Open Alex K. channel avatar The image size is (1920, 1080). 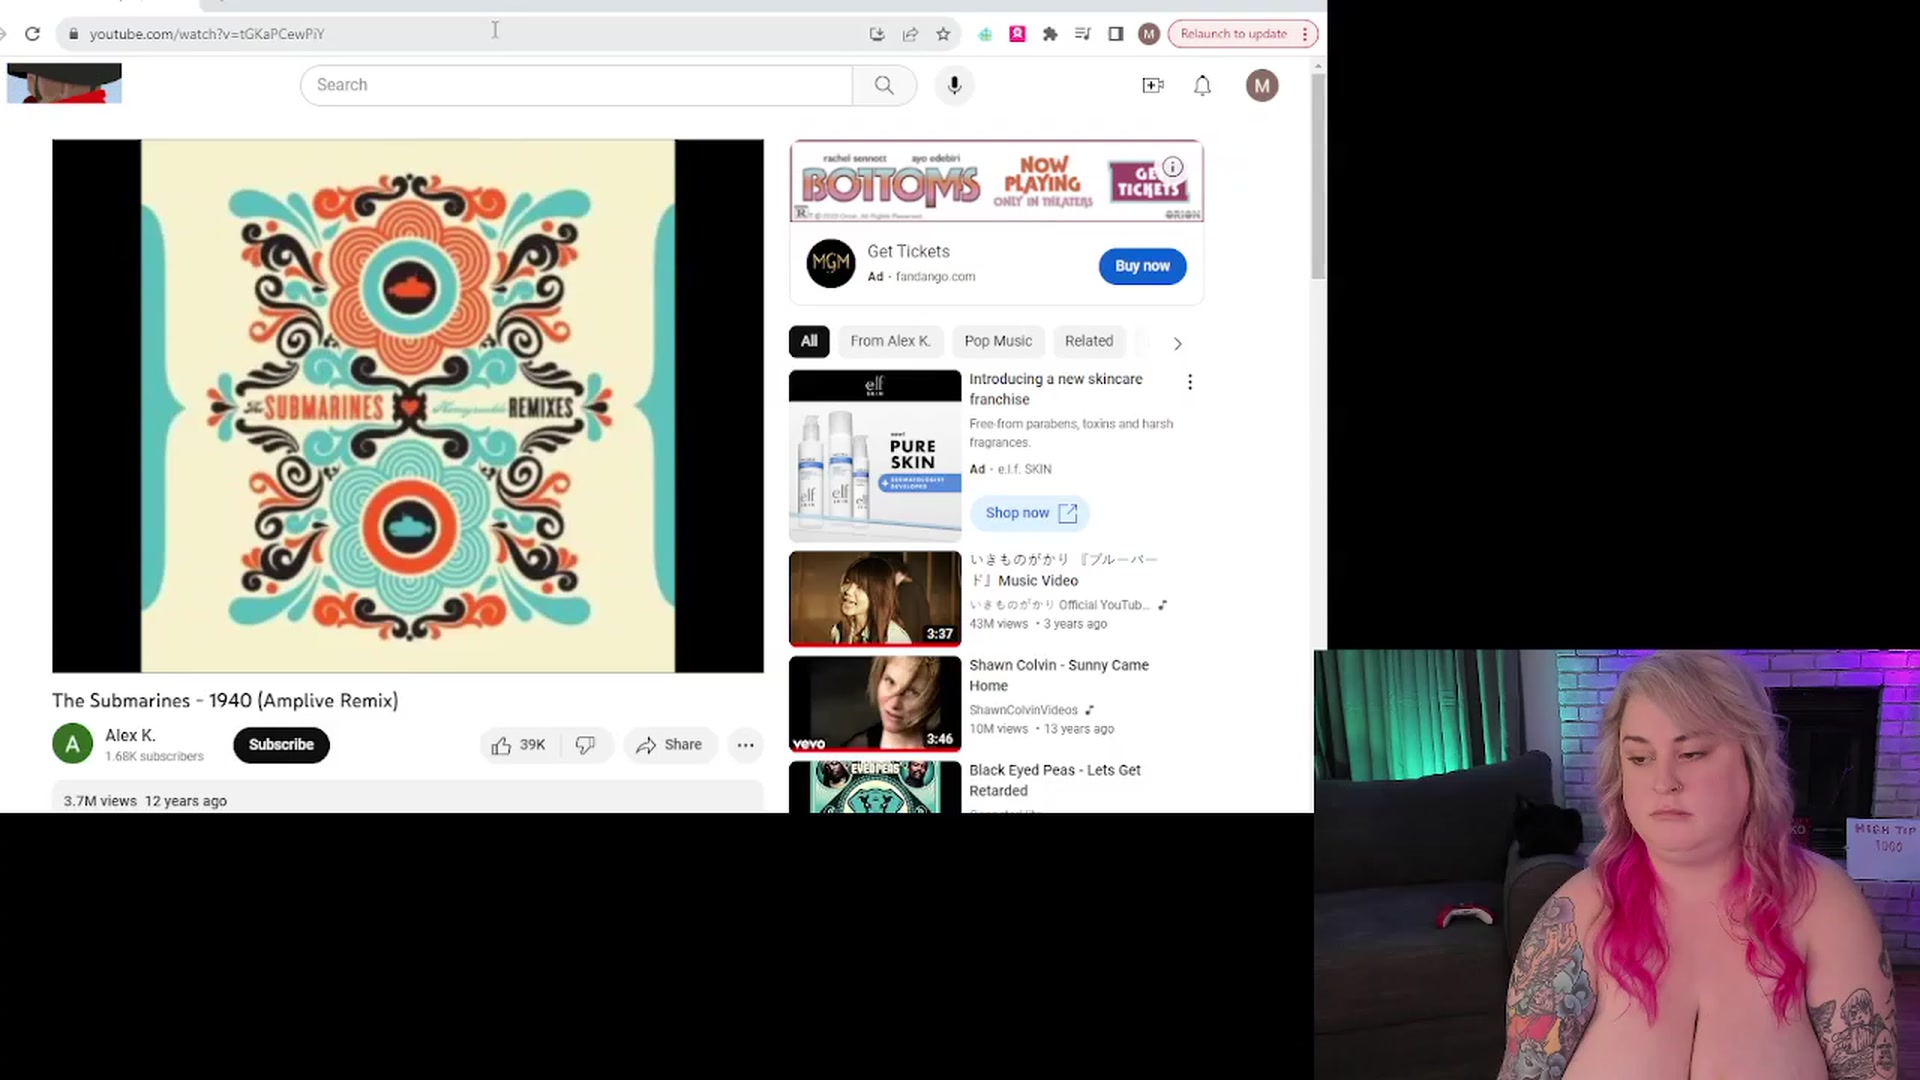72,744
